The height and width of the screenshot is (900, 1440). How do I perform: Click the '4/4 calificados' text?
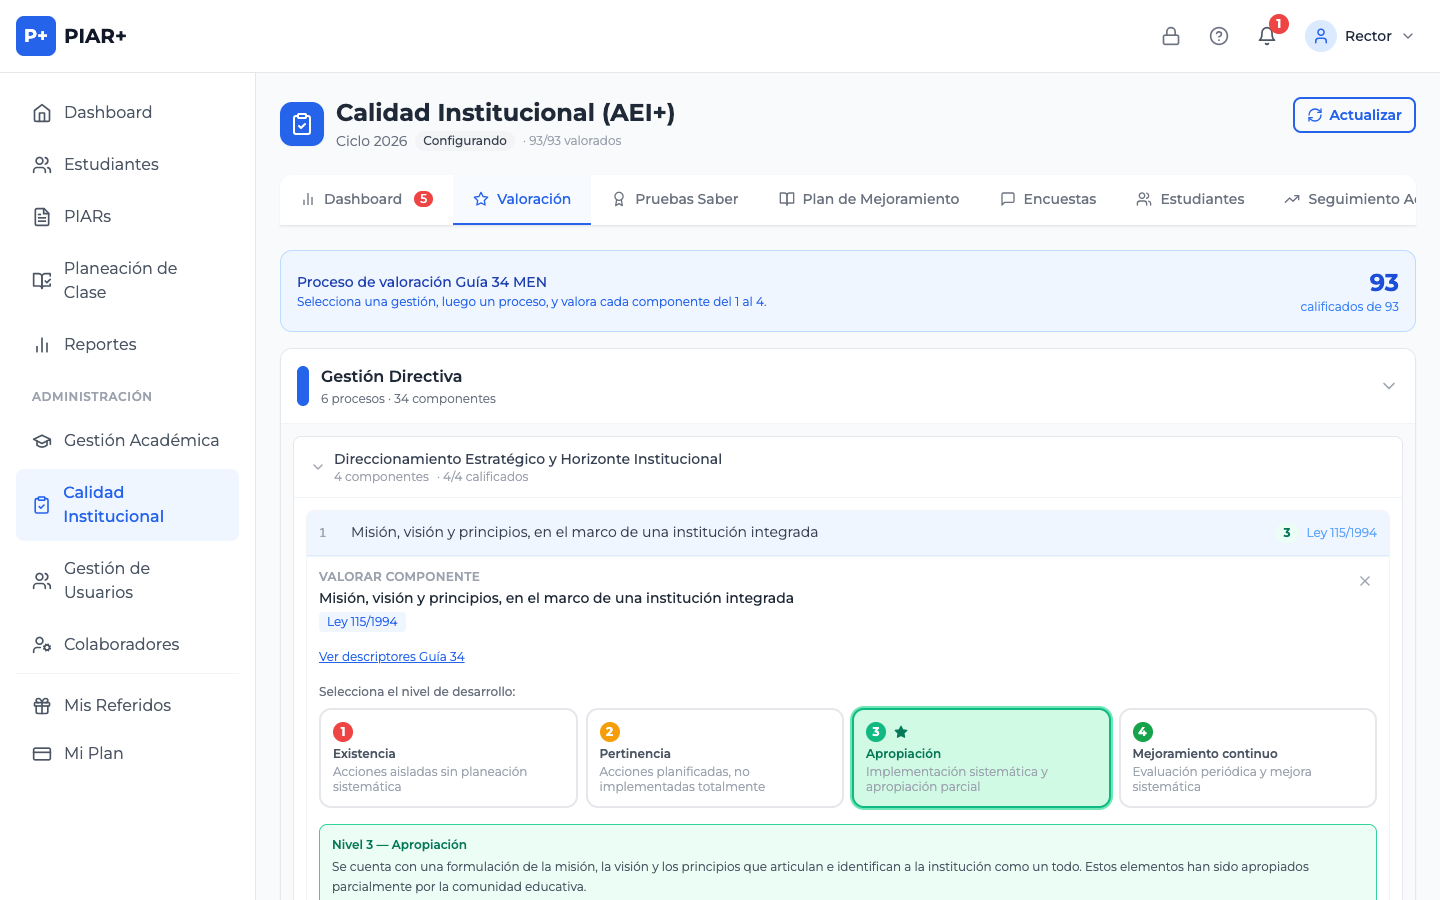tap(486, 477)
